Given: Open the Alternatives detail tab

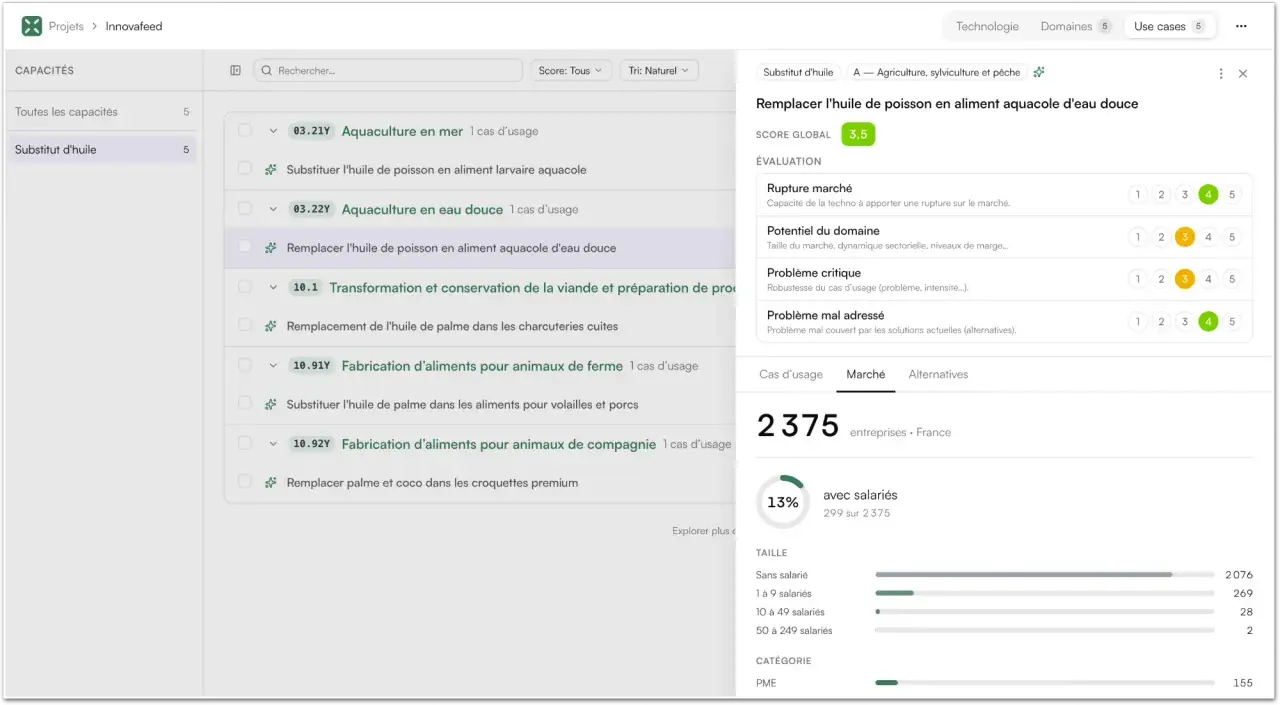Looking at the screenshot, I should [x=938, y=374].
